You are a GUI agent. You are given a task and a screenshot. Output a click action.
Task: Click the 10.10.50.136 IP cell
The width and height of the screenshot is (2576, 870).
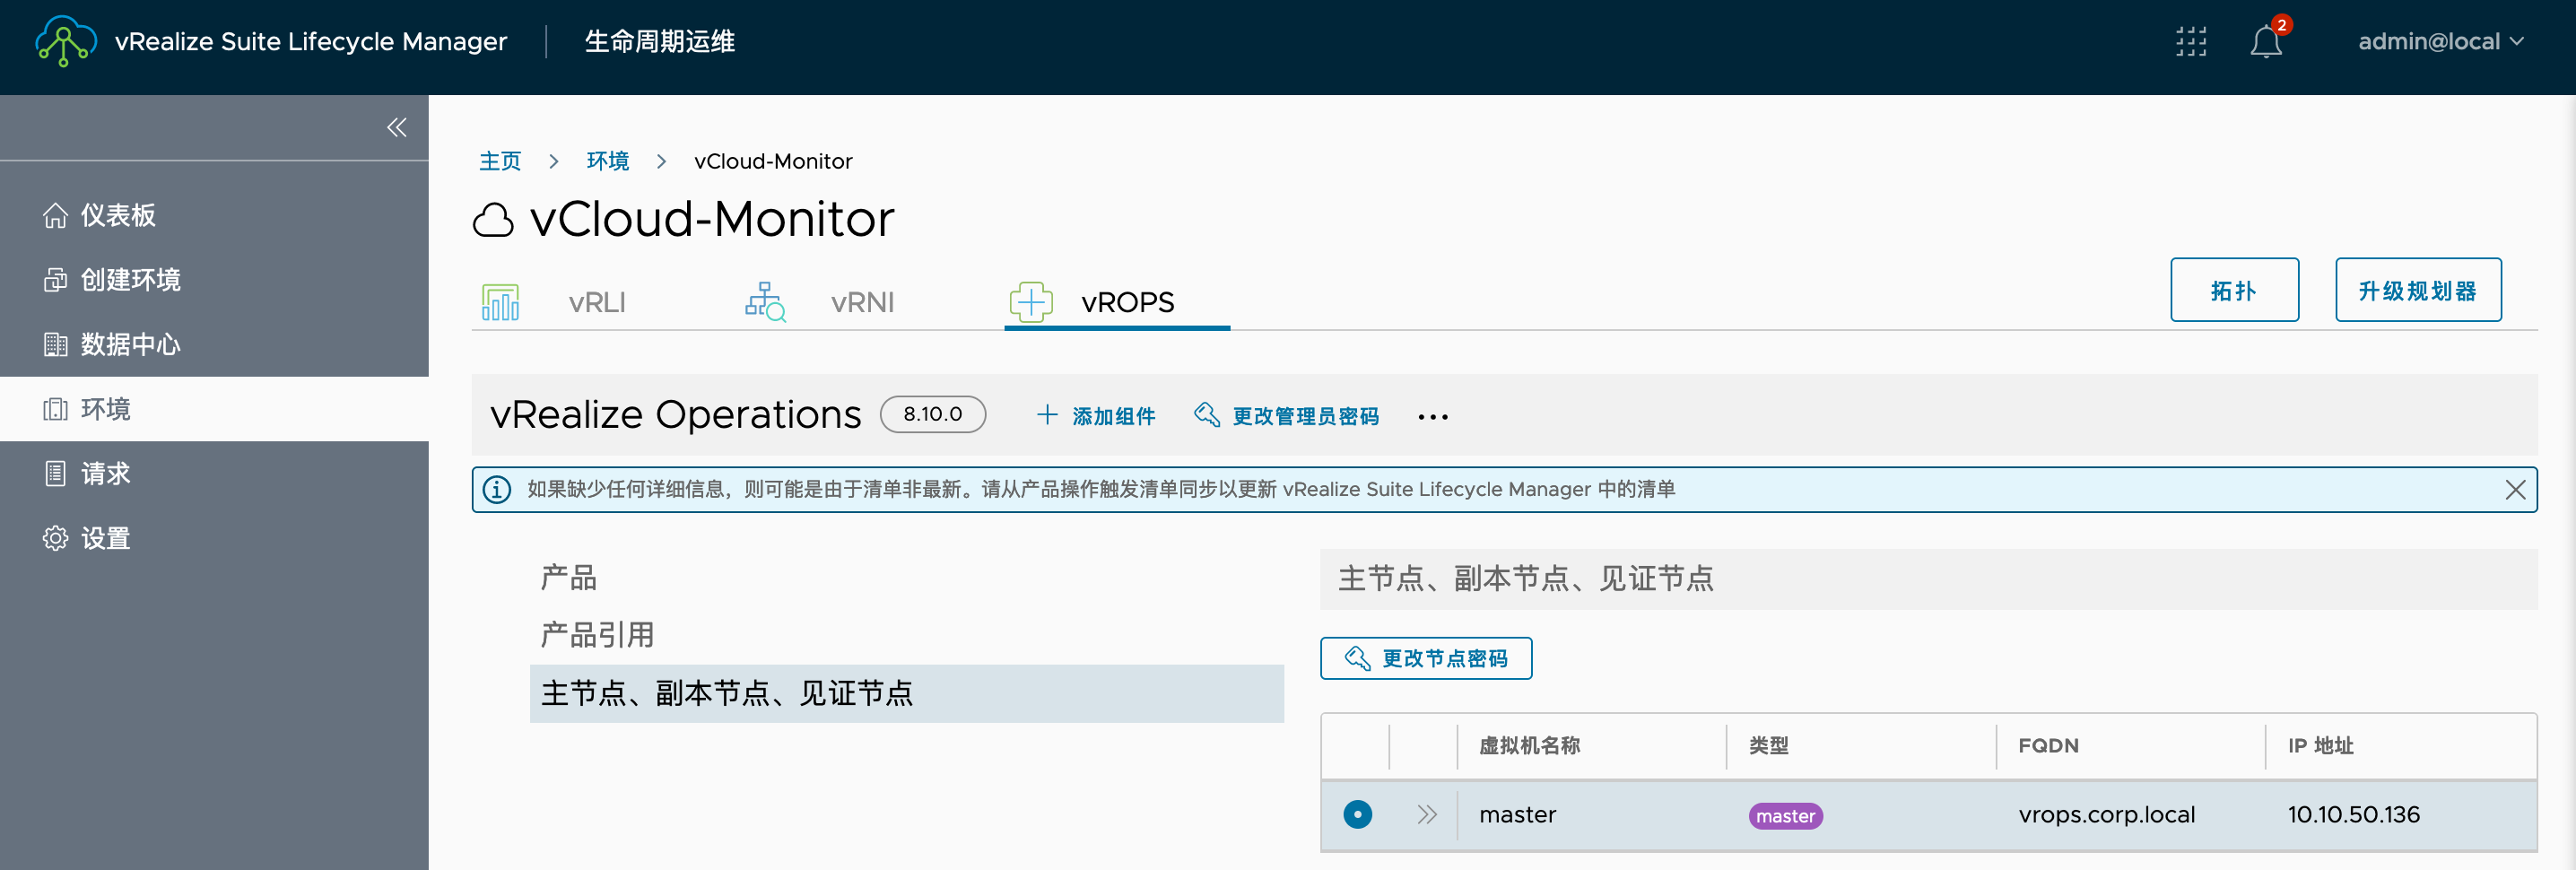pyautogui.click(x=2353, y=815)
